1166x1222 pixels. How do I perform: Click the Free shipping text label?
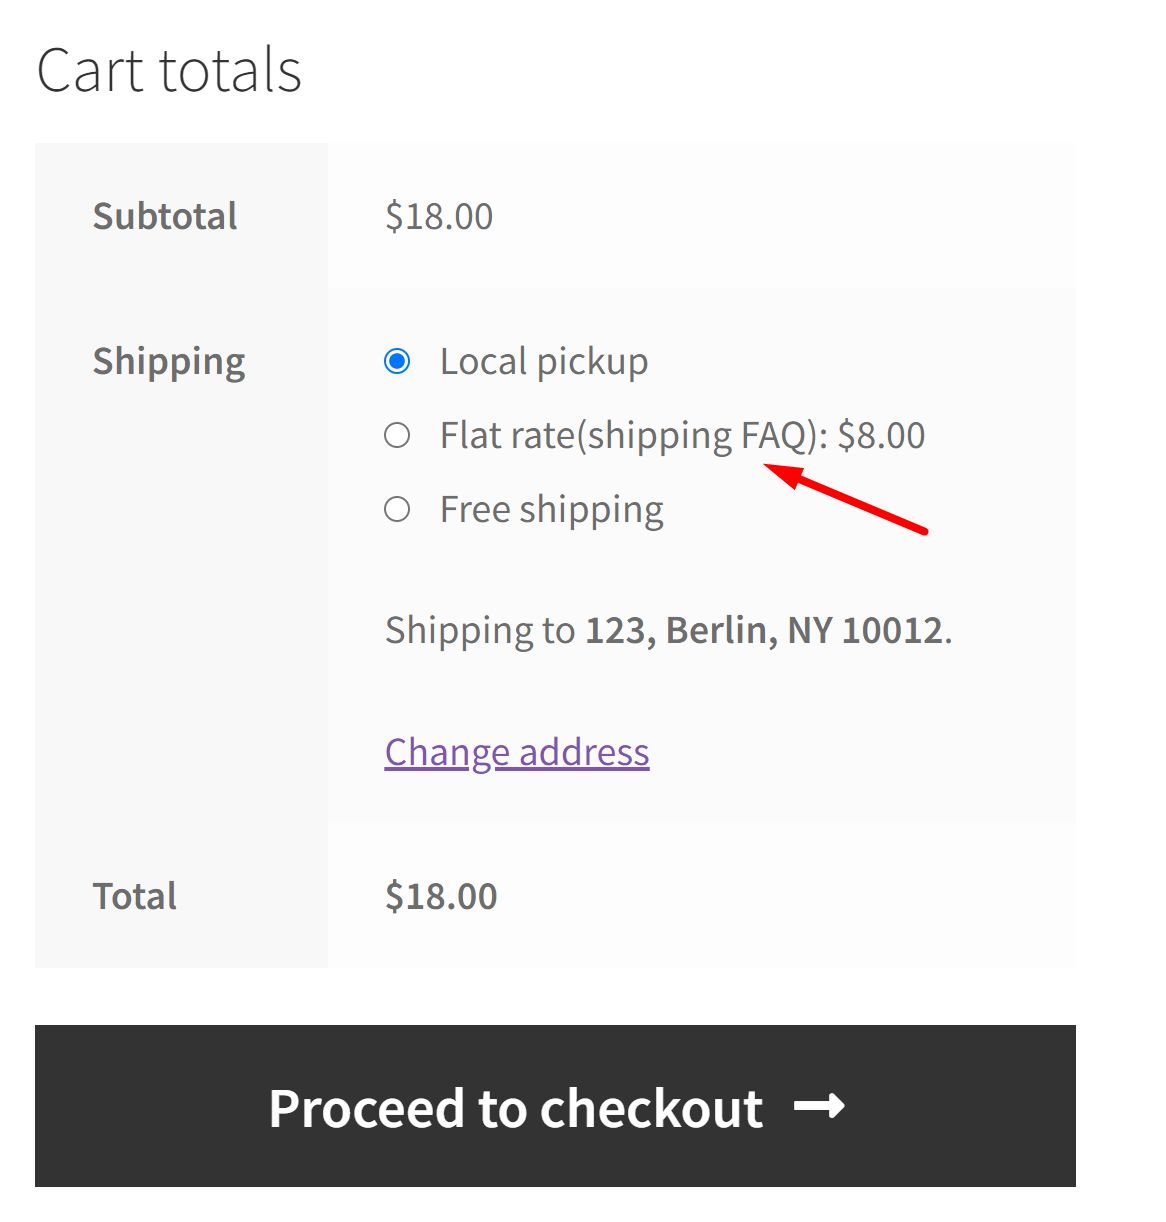[x=551, y=509]
